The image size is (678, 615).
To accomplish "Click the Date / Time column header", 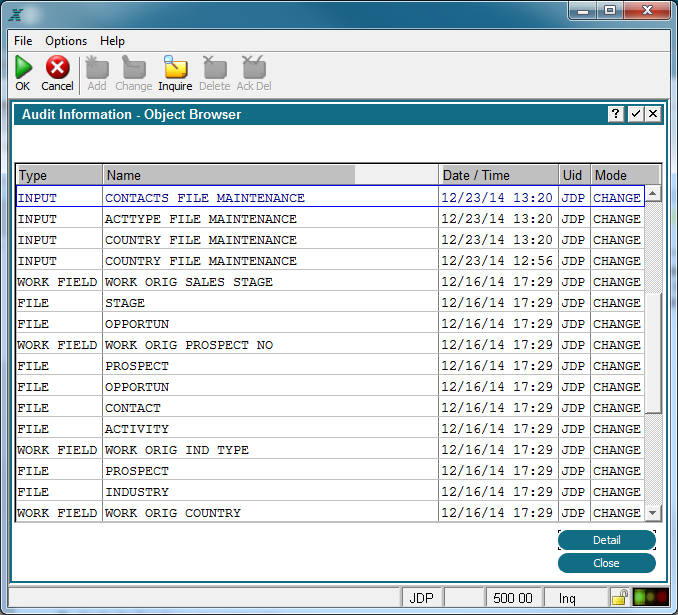I will coord(499,175).
